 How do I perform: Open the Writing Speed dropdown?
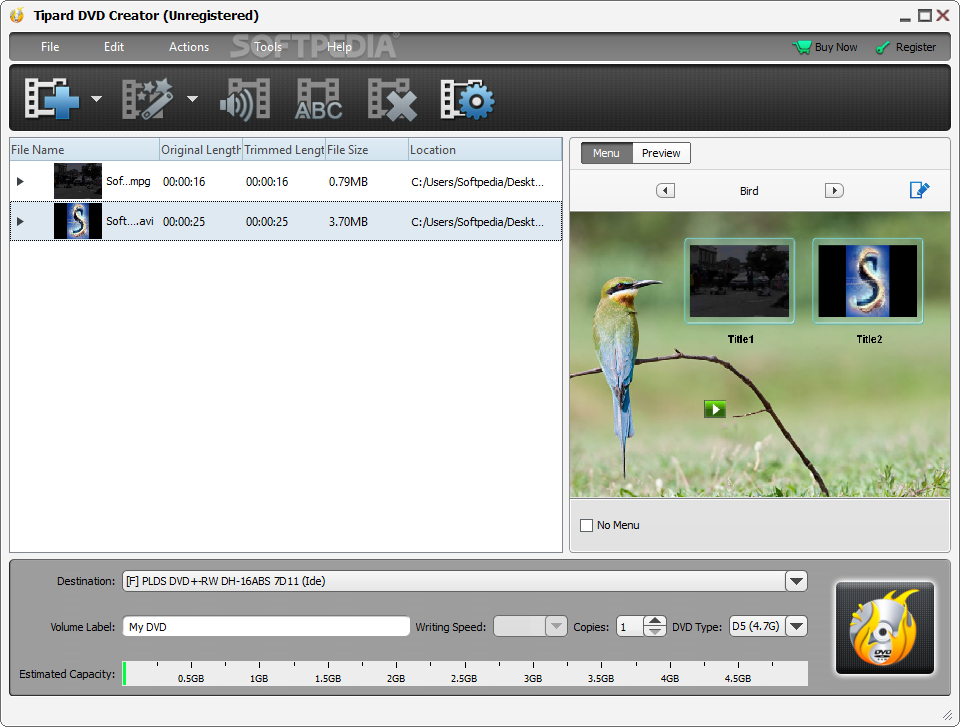pos(556,627)
